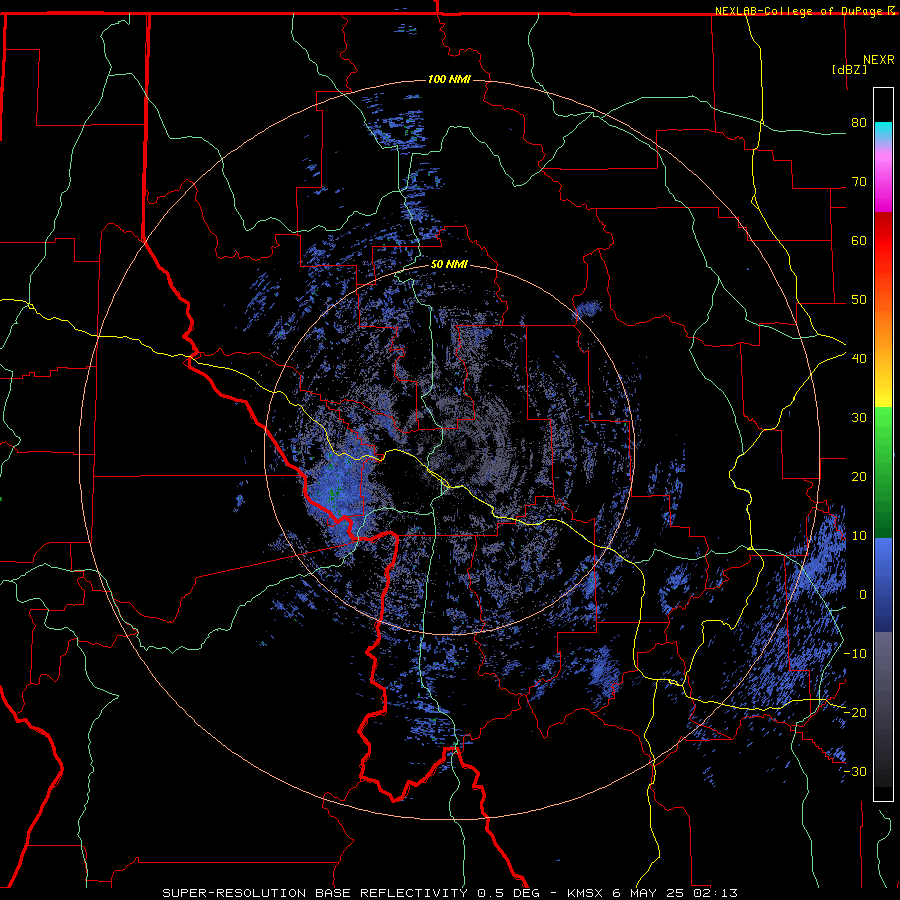Click the 40 value on the dBZ scale
The height and width of the screenshot is (900, 900).
point(859,359)
